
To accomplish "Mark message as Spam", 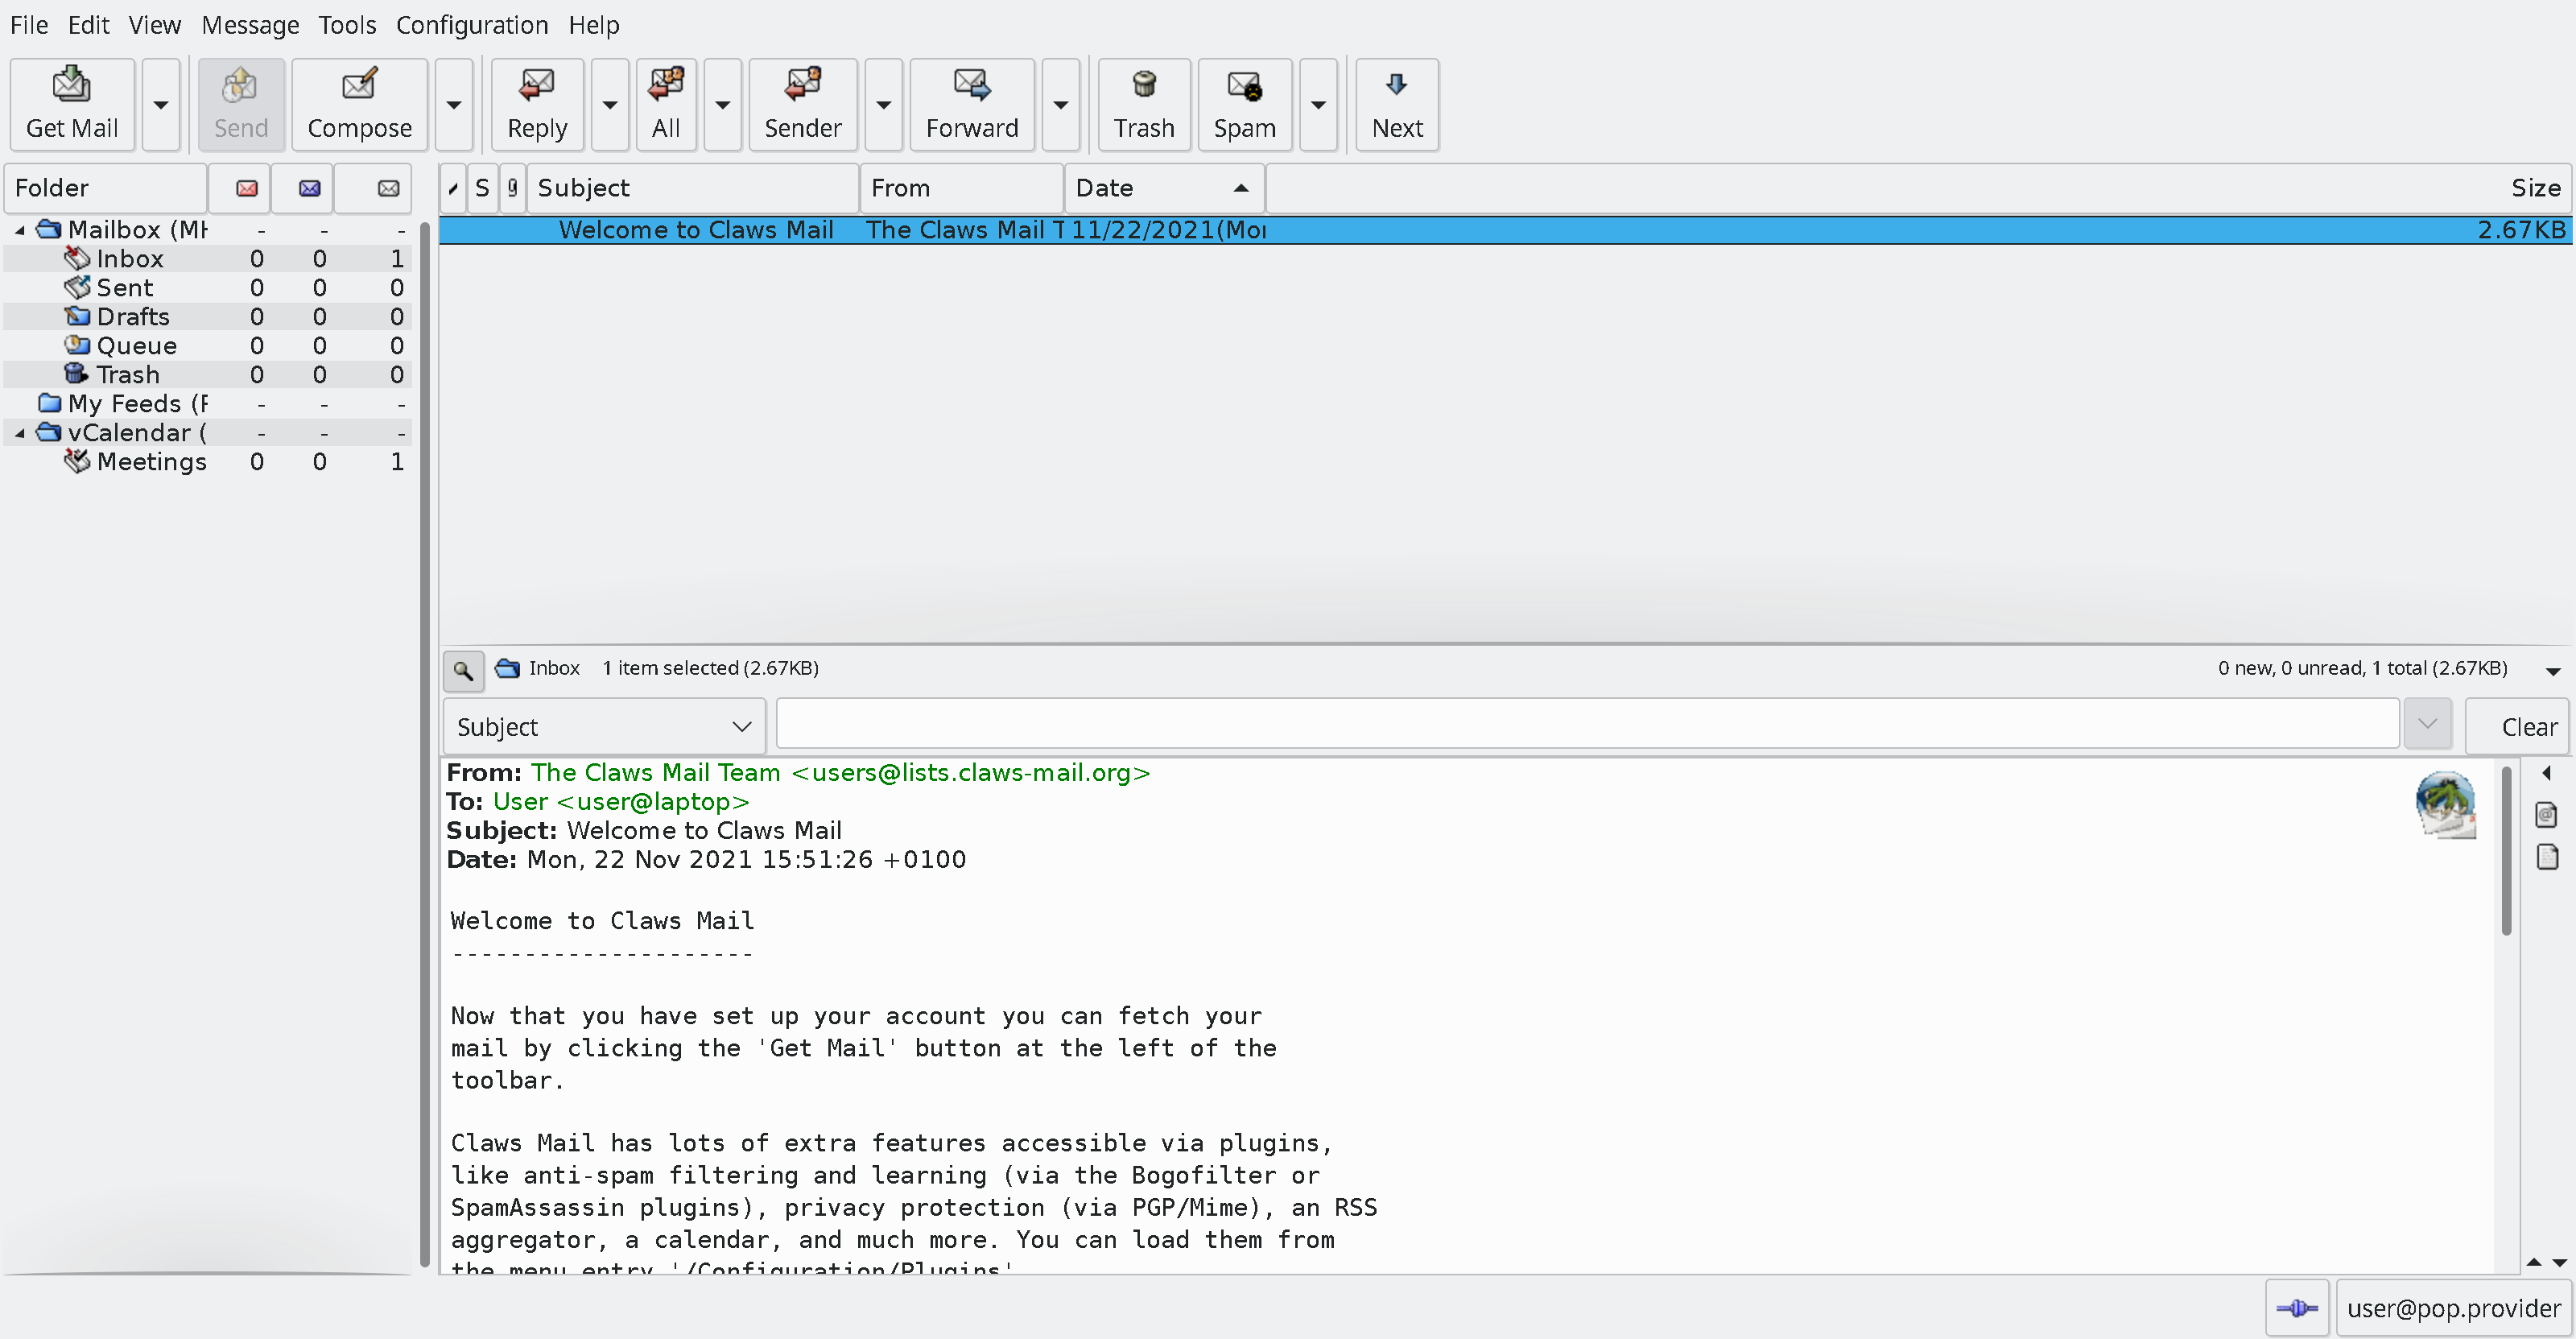I will pos(1244,104).
